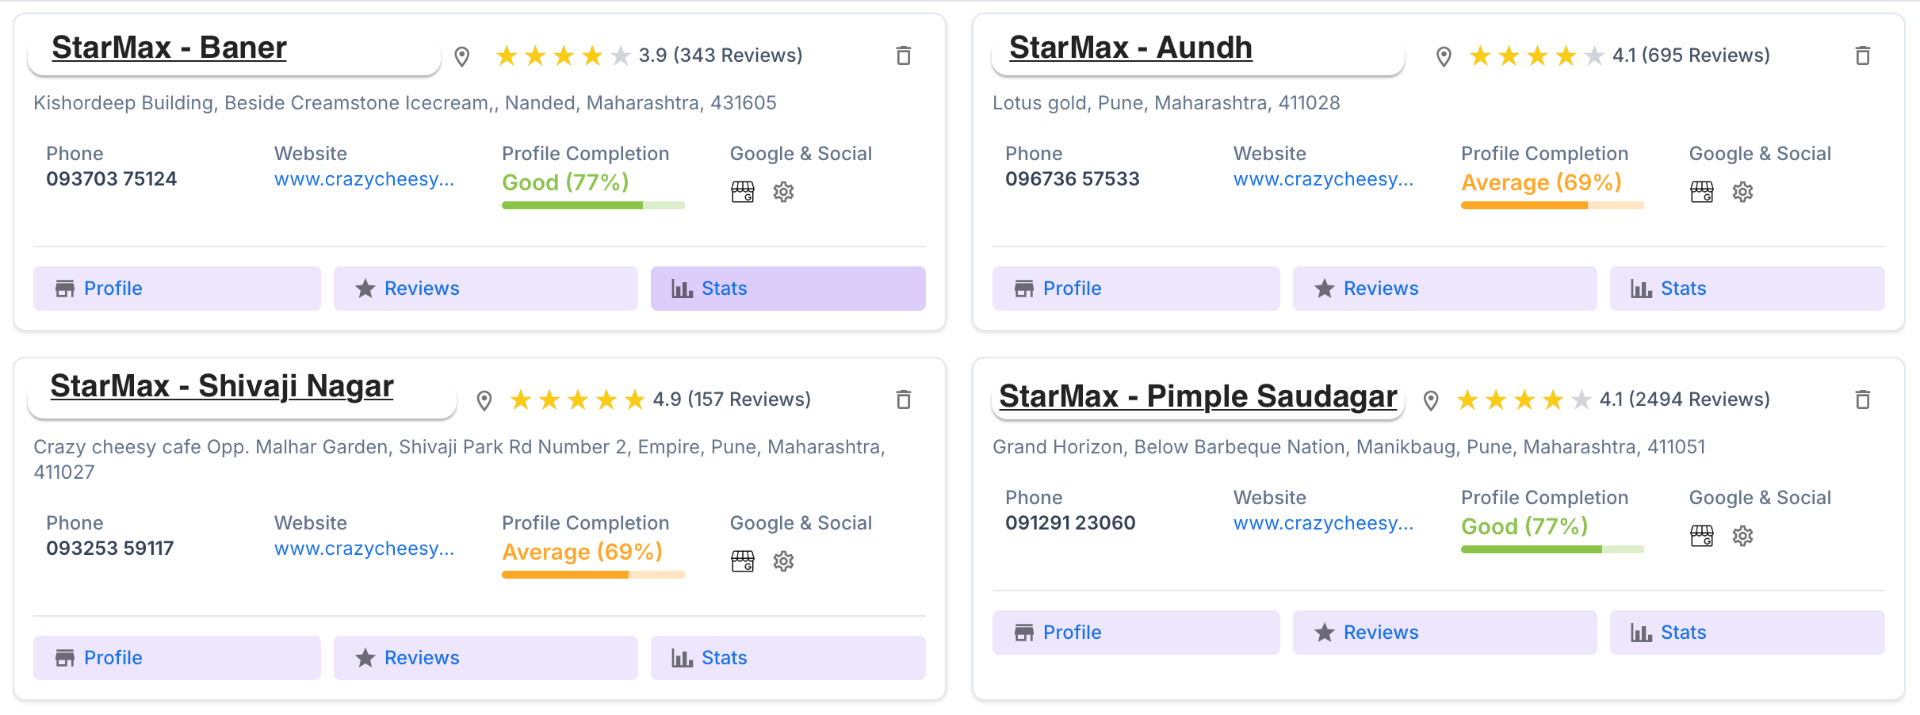Switch to Reviews on StarMax Aundh
The height and width of the screenshot is (715, 1920).
pos(1444,288)
